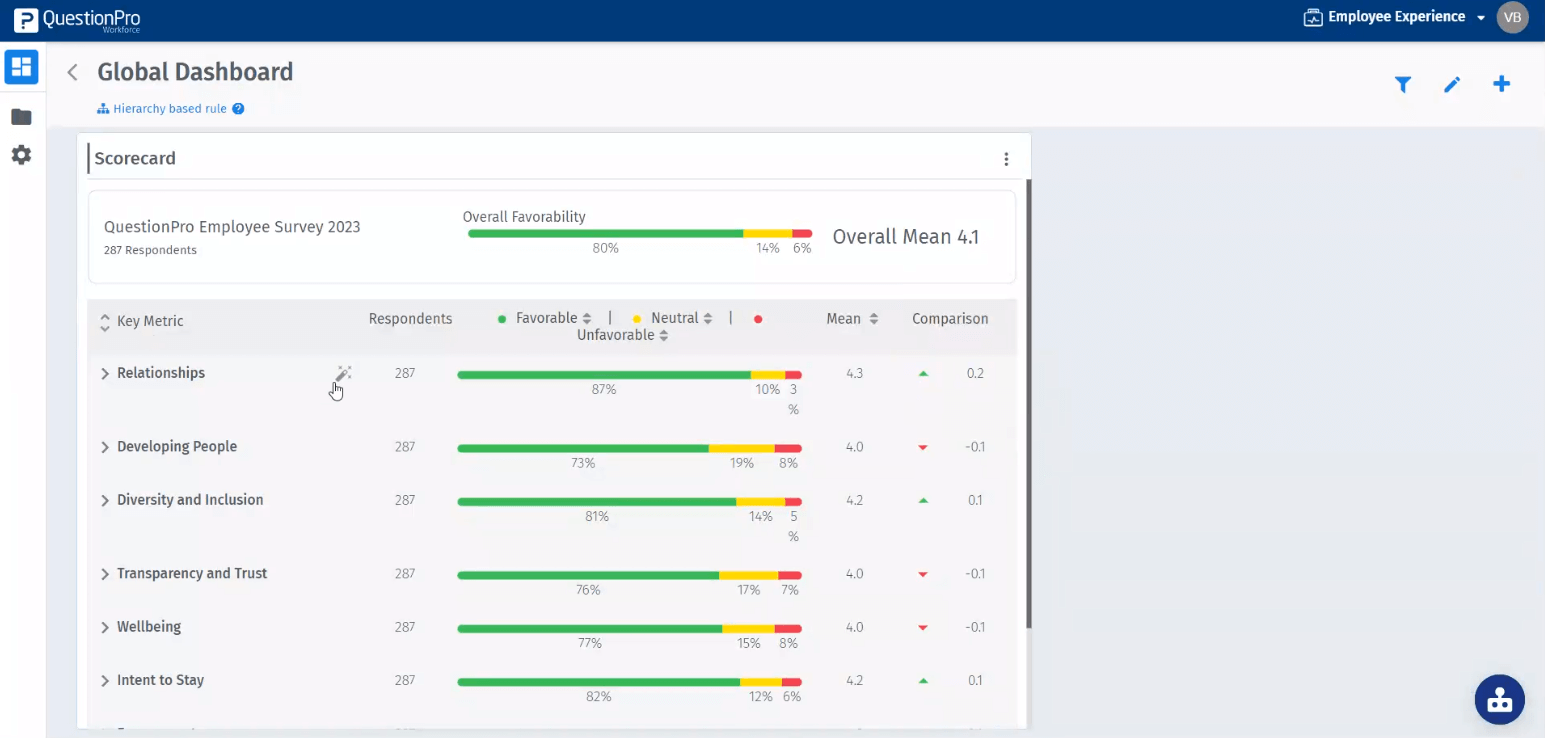Click the filter funnel icon
This screenshot has height=738, width=1545.
click(1403, 85)
